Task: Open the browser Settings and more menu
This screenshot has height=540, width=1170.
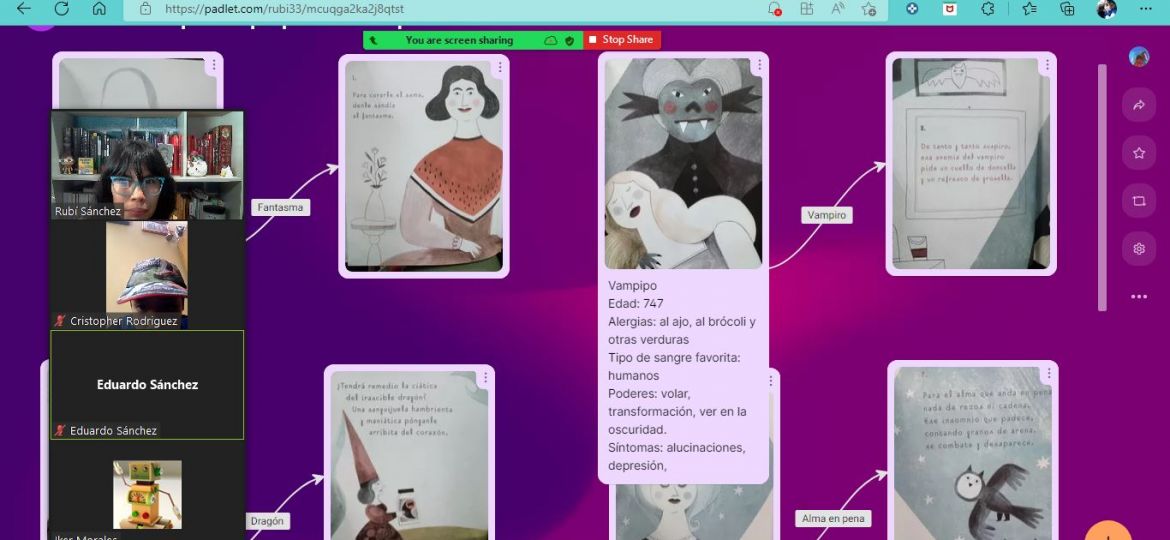Action: point(1146,9)
